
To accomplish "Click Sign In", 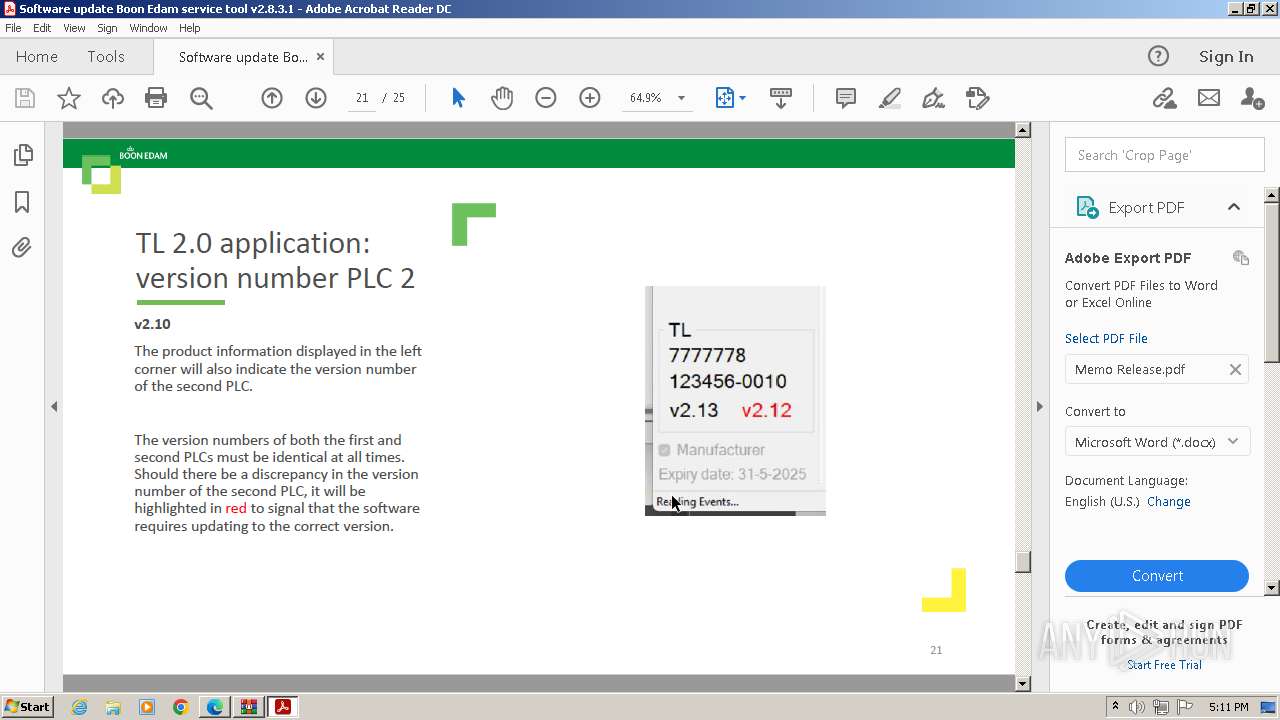I will point(1226,57).
